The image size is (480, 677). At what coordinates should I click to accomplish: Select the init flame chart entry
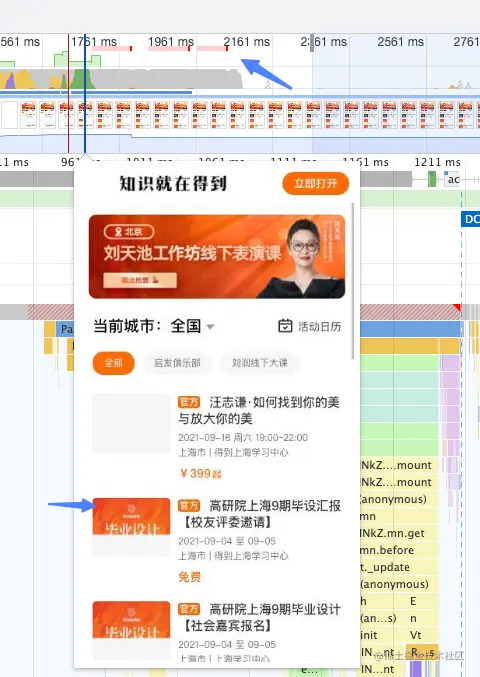pos(383,635)
